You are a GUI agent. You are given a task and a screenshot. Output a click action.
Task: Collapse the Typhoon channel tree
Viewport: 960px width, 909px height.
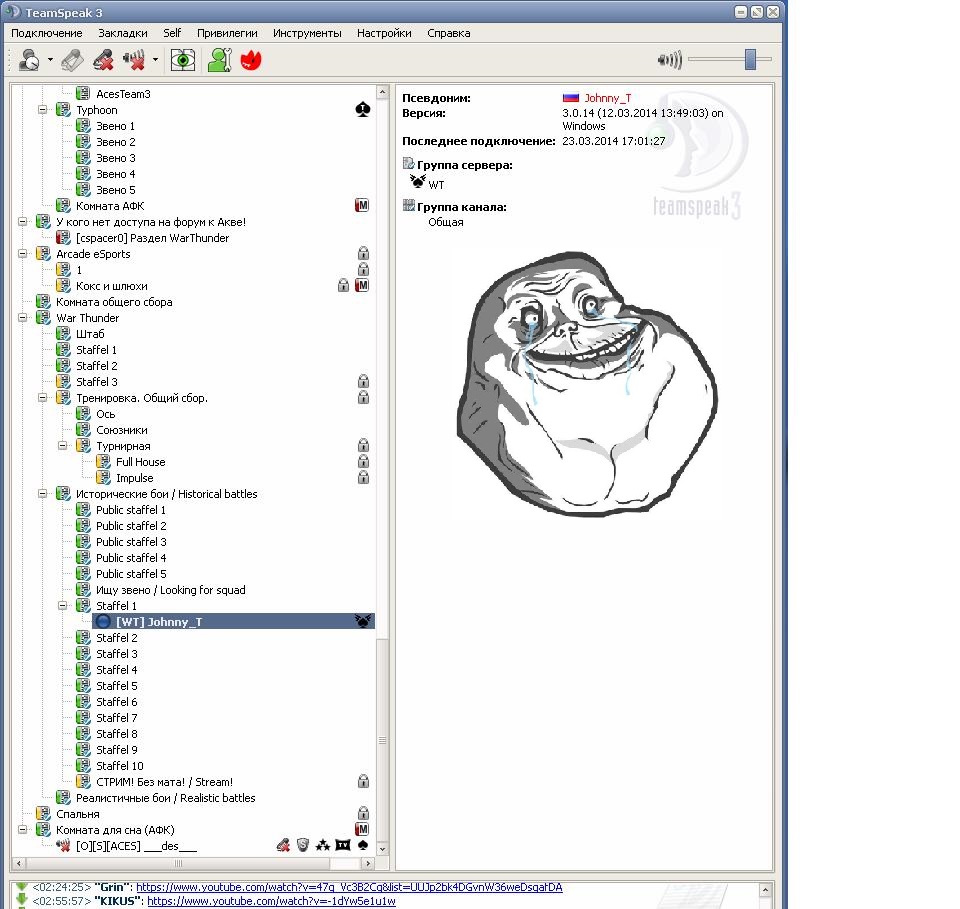point(42,110)
